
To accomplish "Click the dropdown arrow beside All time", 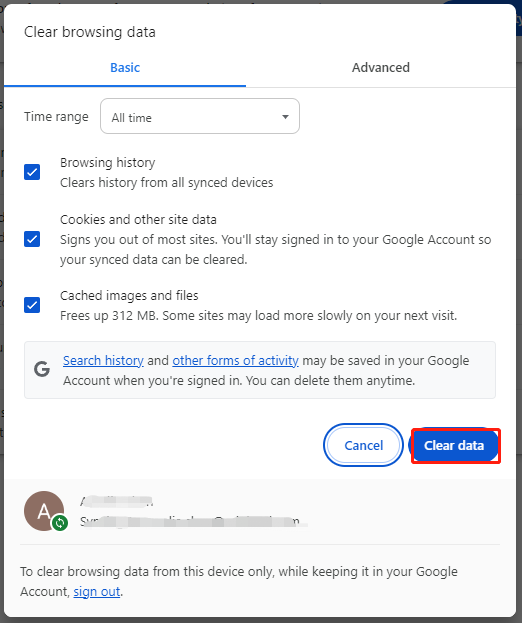I will tap(285, 117).
